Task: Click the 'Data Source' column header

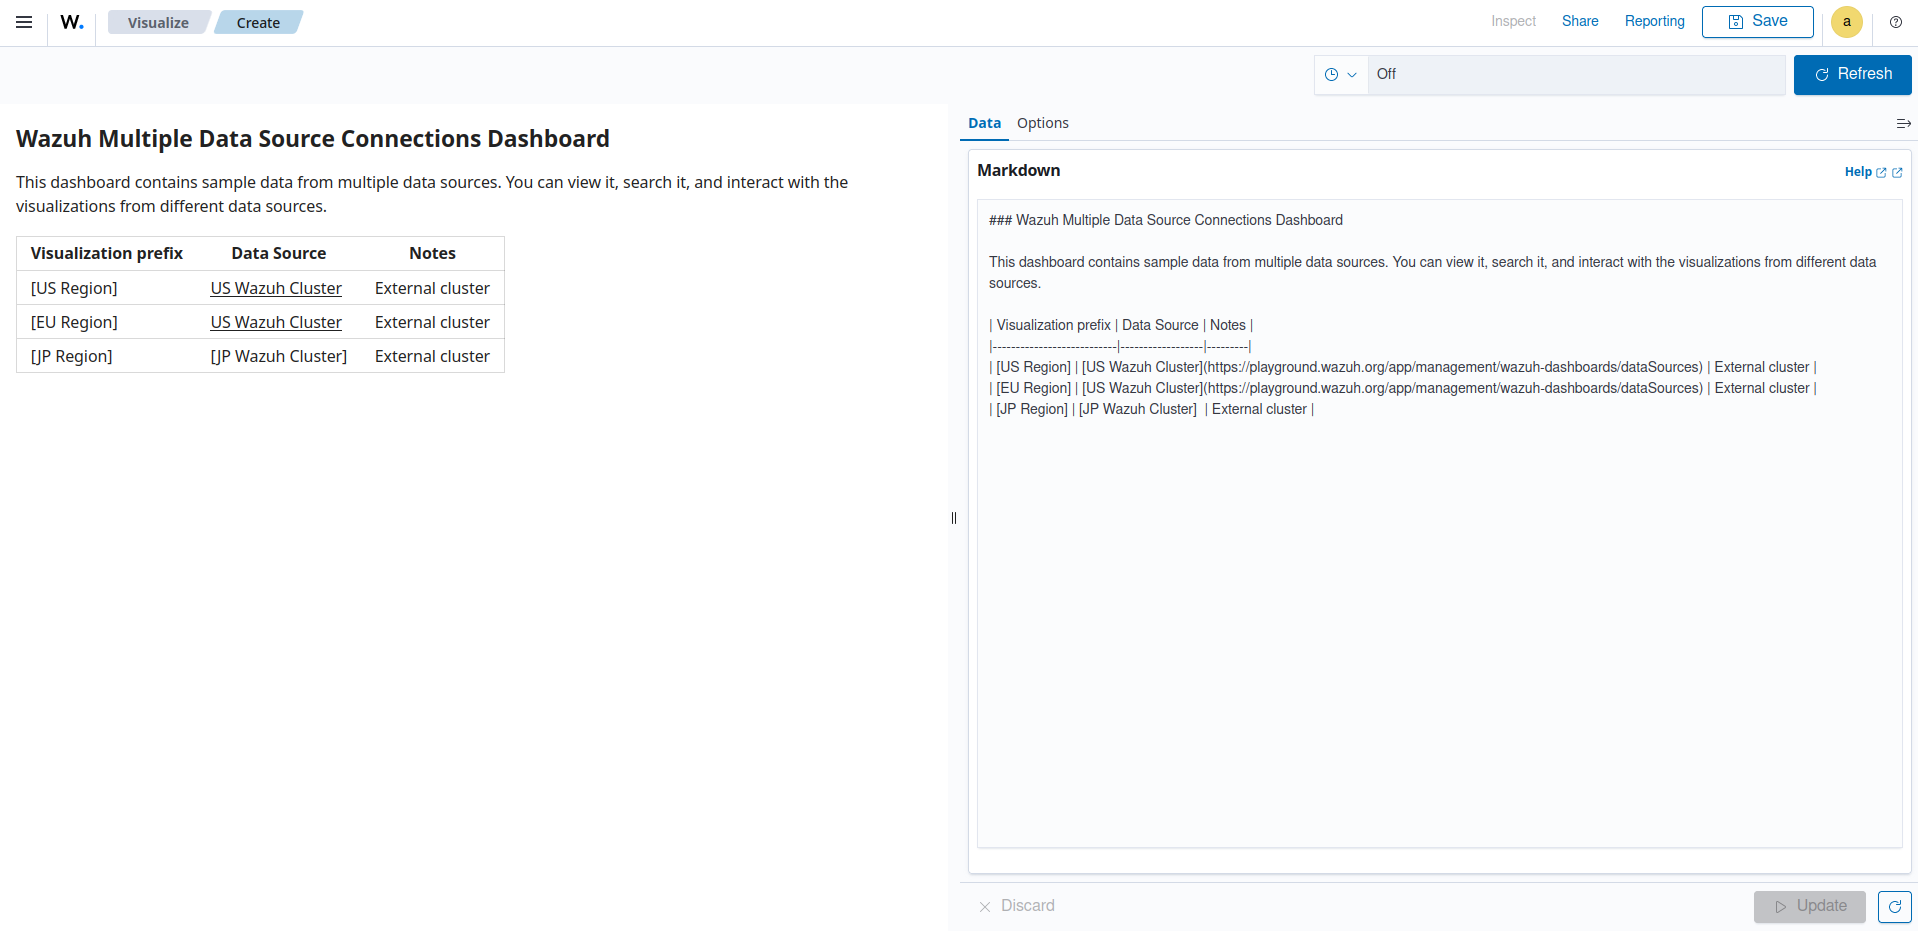Action: tap(279, 253)
